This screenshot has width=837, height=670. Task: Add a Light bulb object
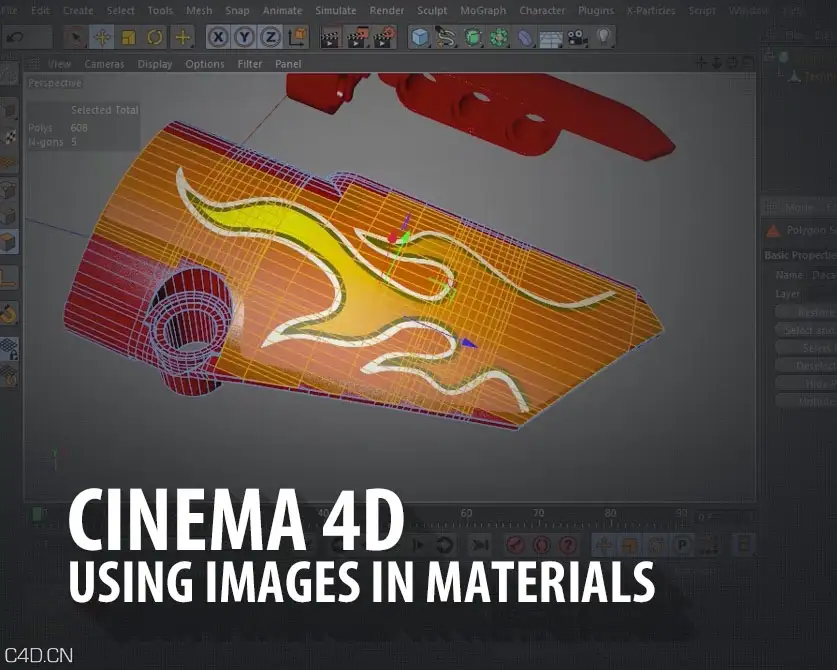[603, 36]
